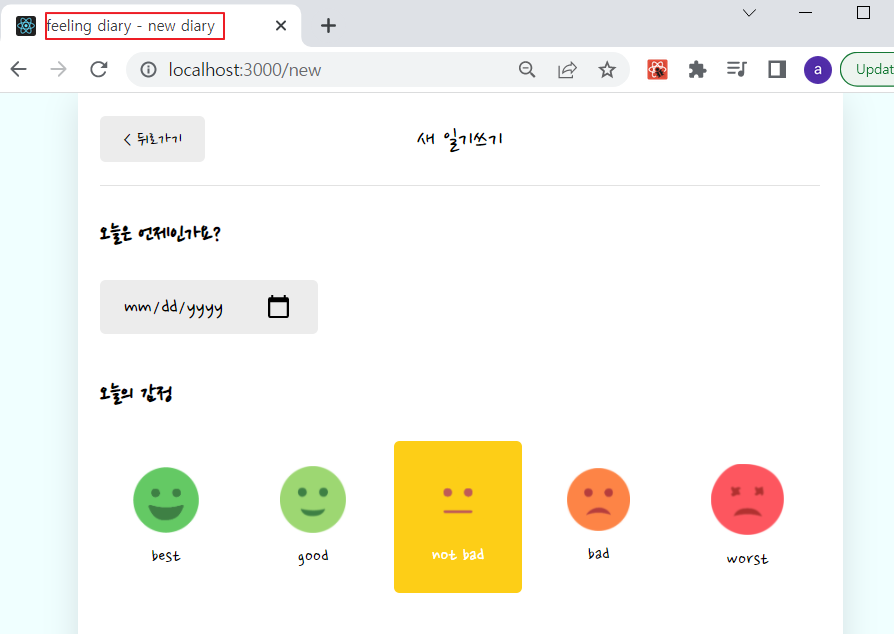Screen dimensions: 894x634
Task: Click the Update button in the Chrome toolbar
Action: [x=867, y=70]
